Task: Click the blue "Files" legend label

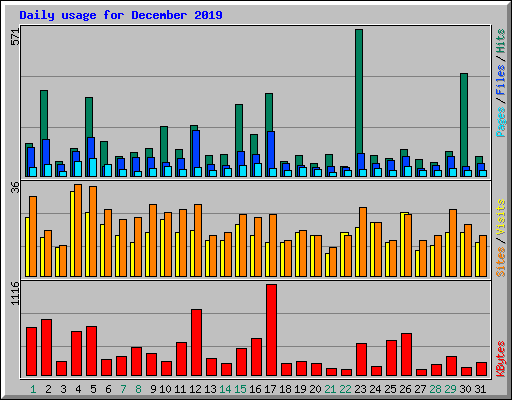Action: 501,79
